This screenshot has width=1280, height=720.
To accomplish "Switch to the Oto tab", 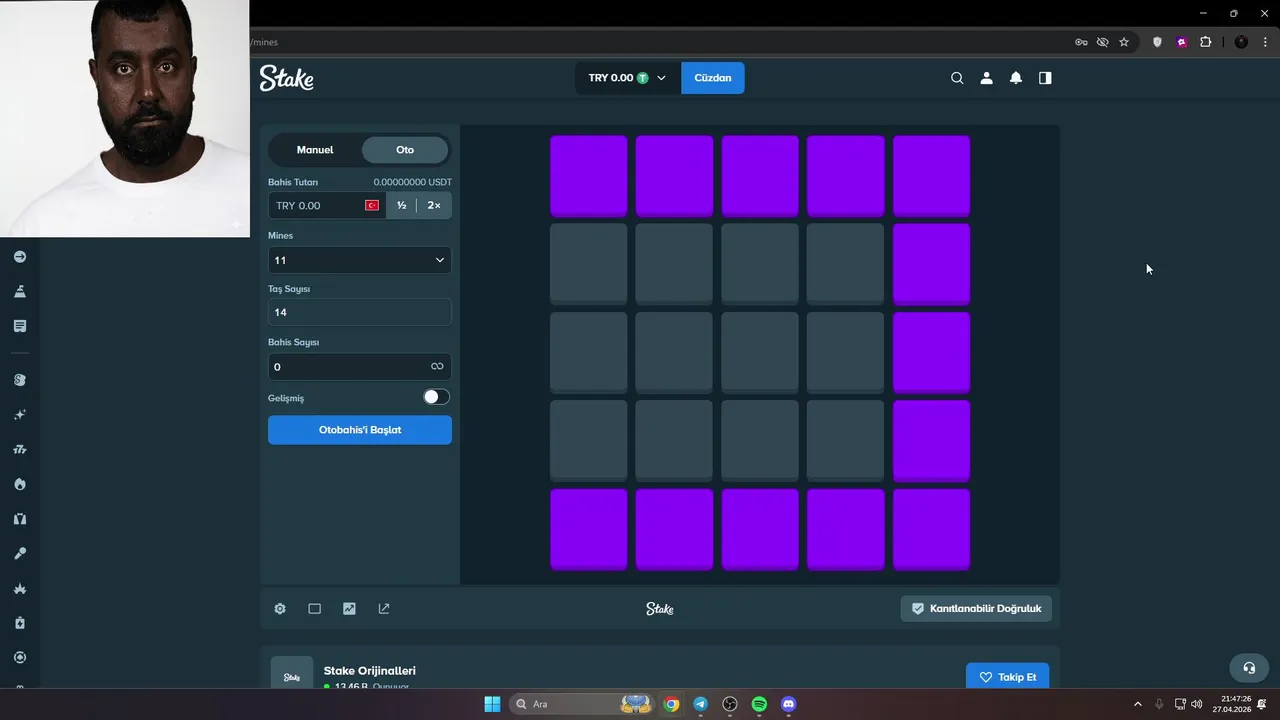I will [x=405, y=150].
